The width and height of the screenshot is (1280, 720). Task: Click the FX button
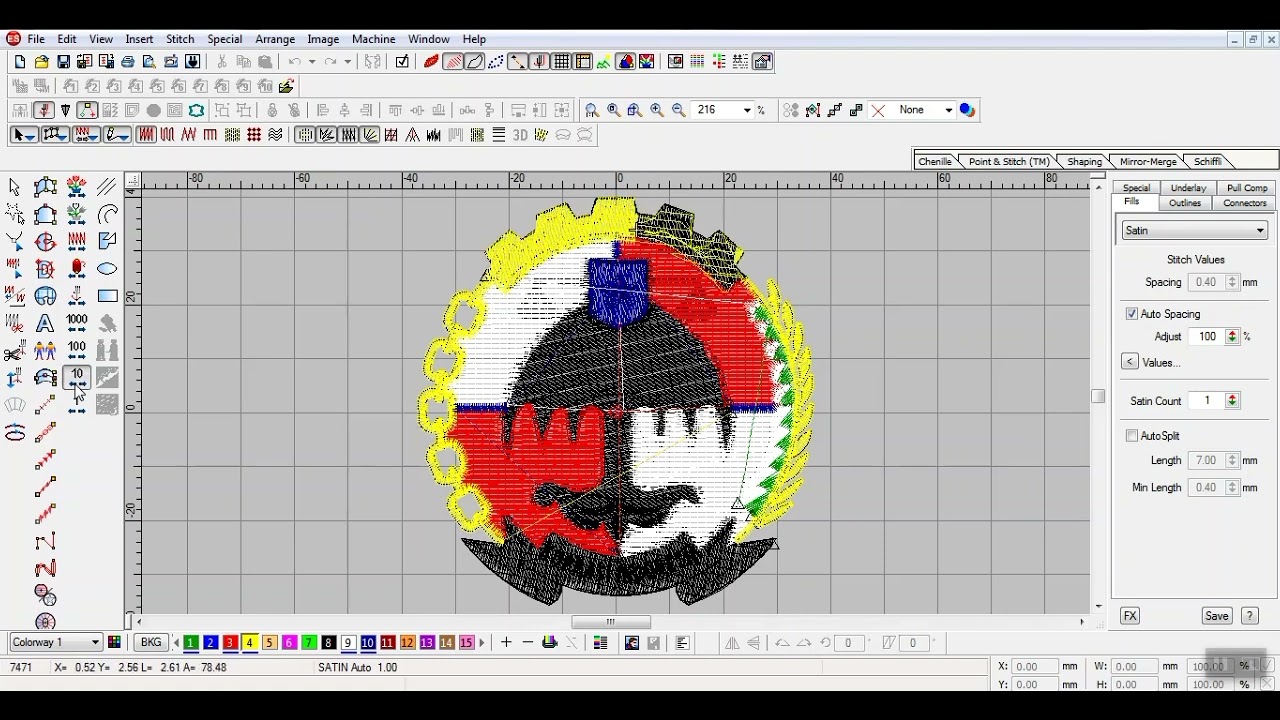[x=1130, y=616]
